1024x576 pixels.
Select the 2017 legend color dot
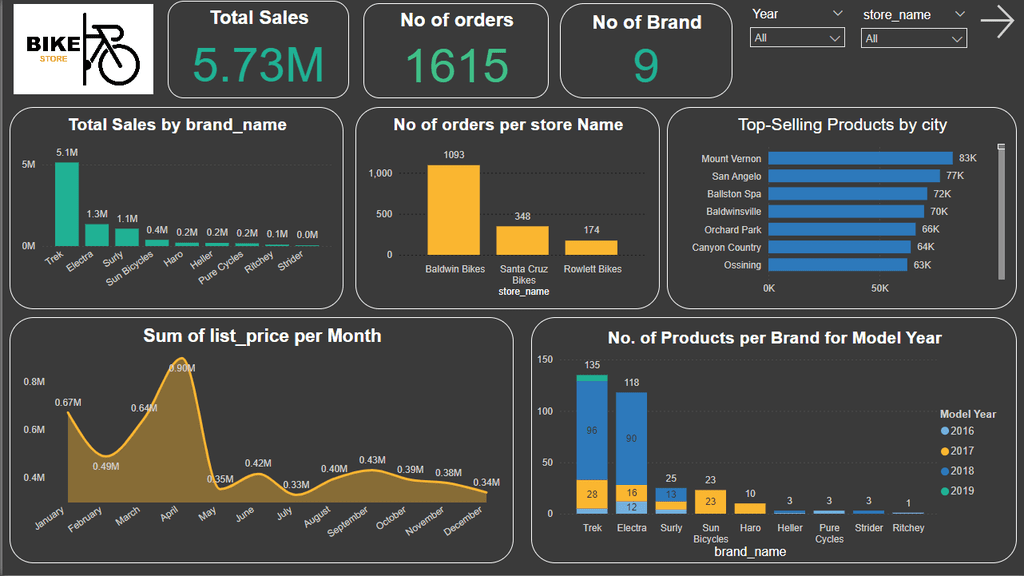944,451
